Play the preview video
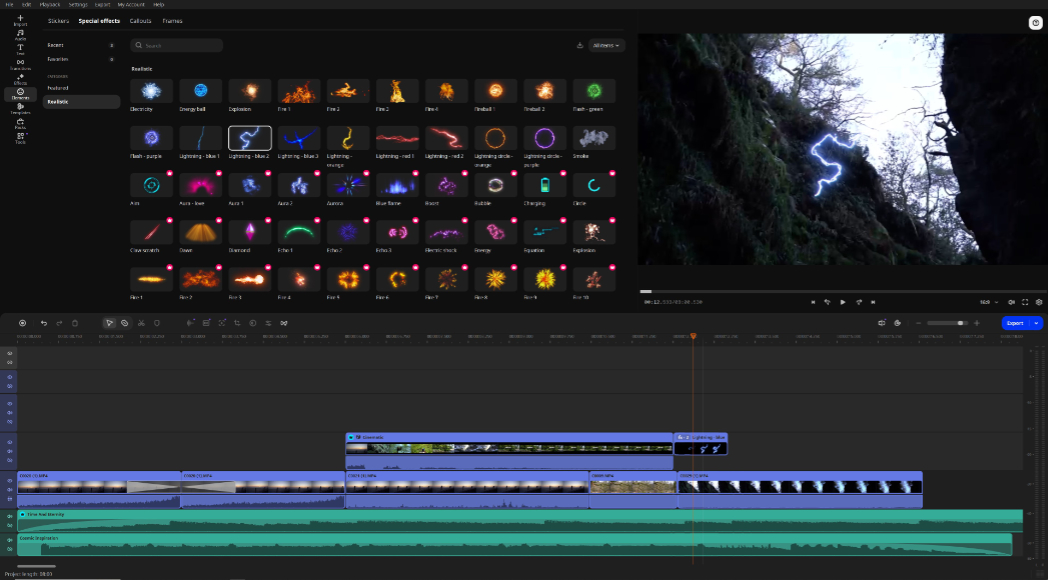This screenshot has width=1048, height=580. [843, 302]
